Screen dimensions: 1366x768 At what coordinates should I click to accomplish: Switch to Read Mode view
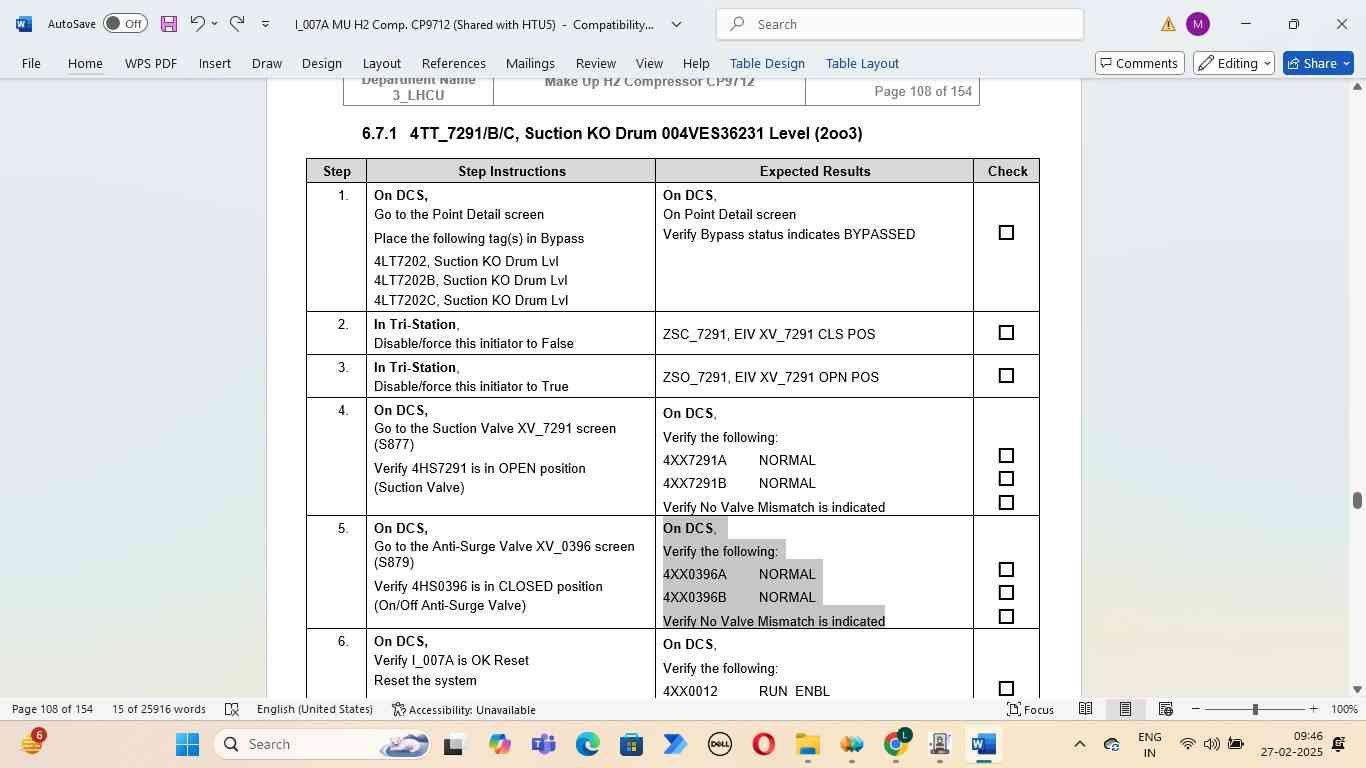coord(1085,709)
